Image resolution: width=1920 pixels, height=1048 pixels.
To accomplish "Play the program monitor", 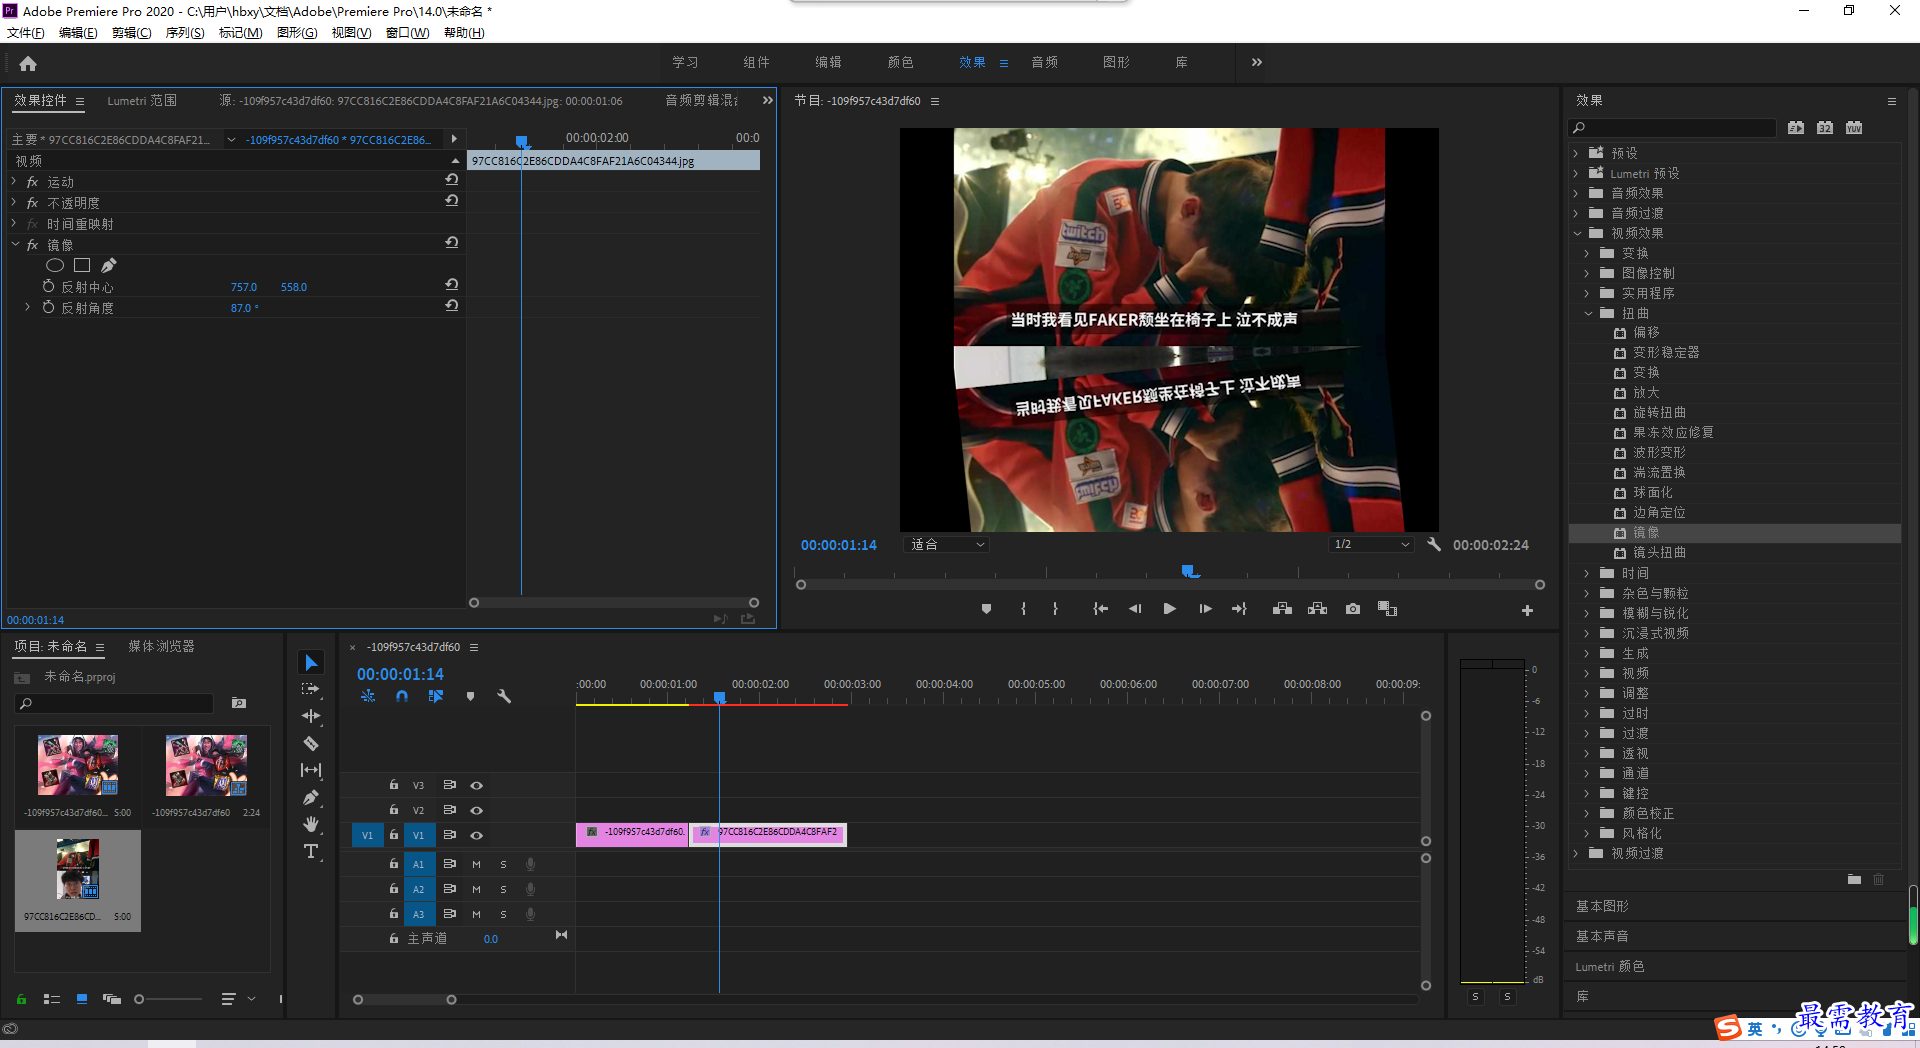I will (x=1169, y=609).
